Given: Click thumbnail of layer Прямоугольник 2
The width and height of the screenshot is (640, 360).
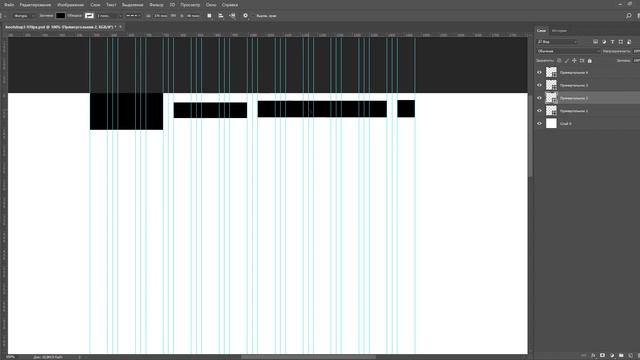Looking at the screenshot, I should click(x=551, y=98).
